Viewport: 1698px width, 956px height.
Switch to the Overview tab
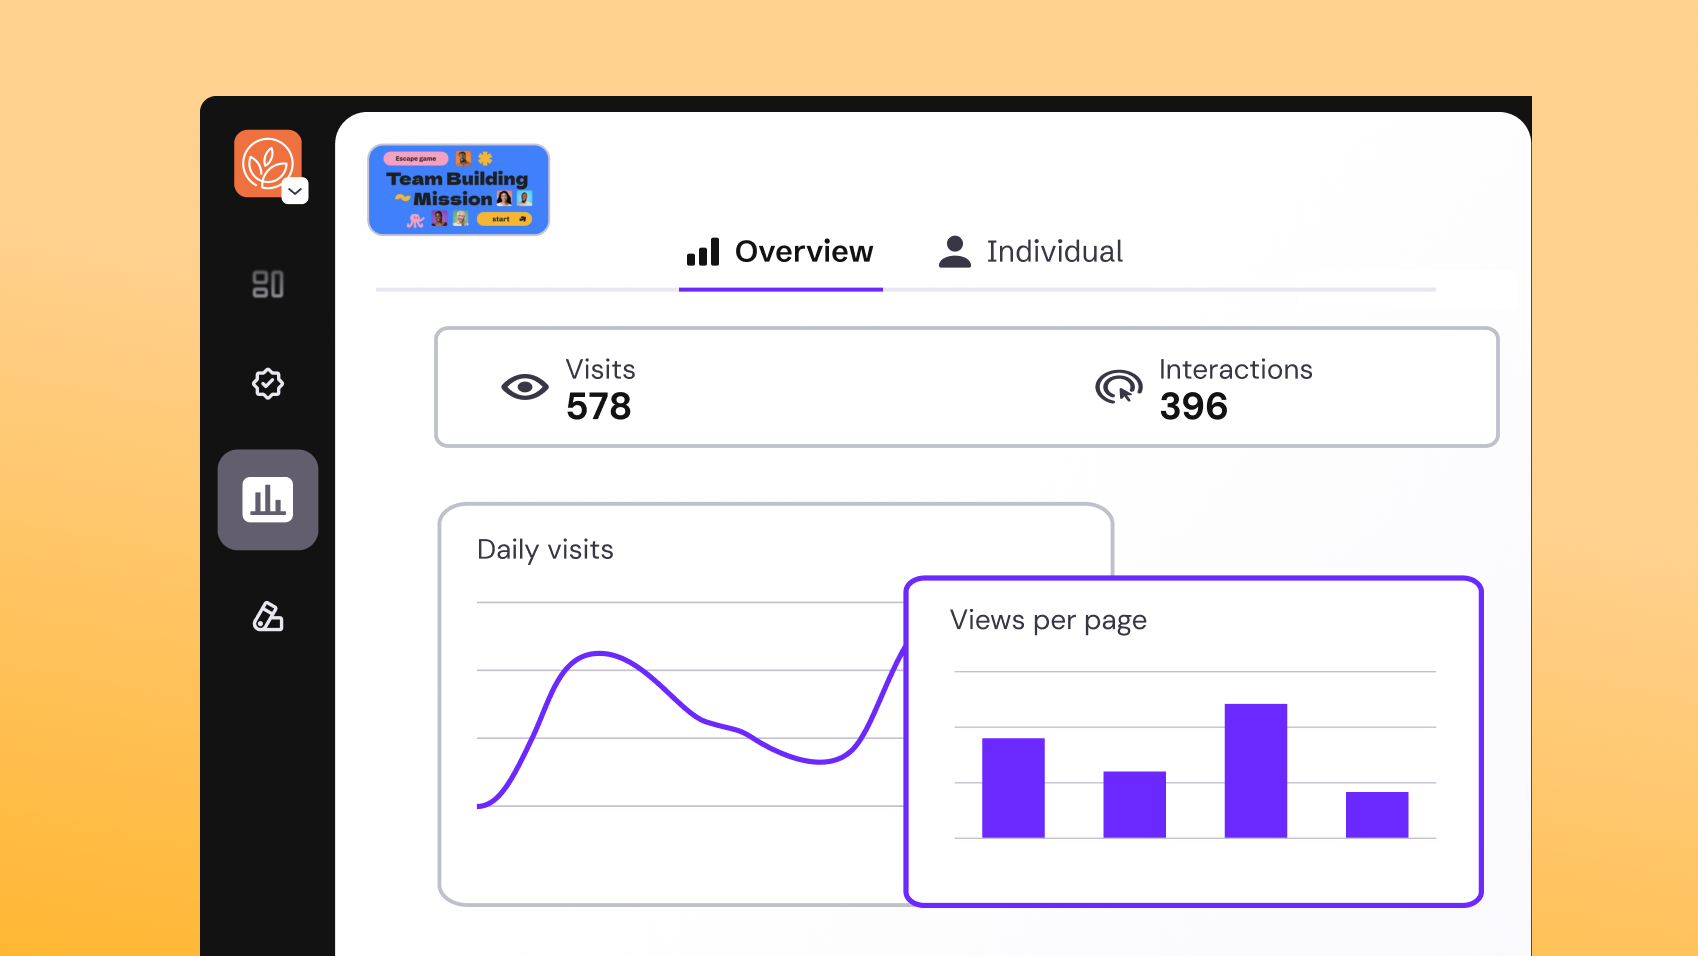(780, 252)
